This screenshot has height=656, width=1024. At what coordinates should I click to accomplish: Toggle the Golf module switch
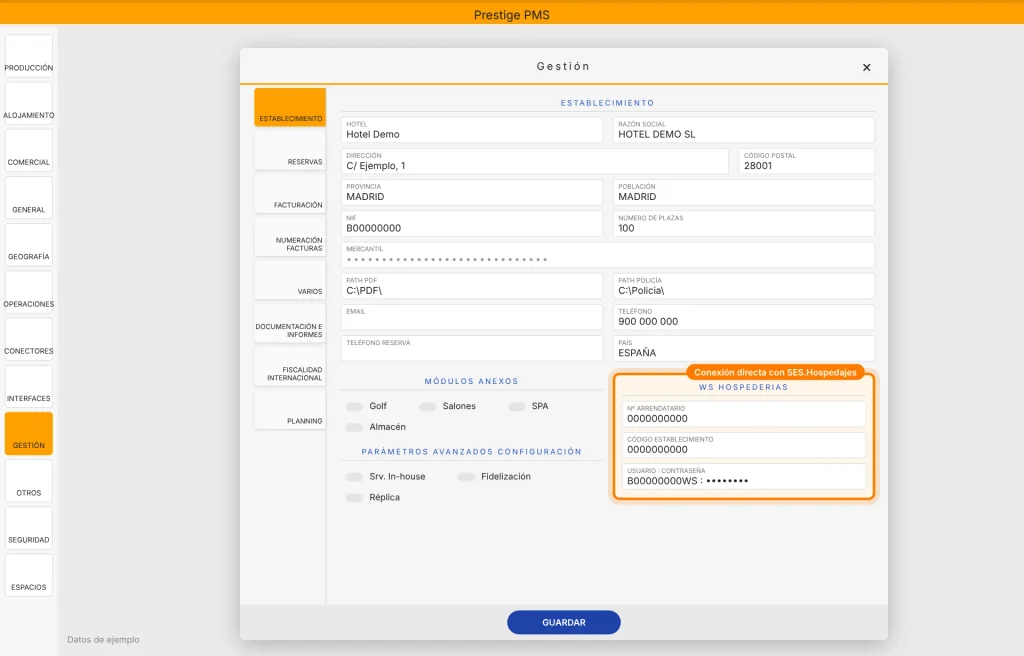[355, 406]
